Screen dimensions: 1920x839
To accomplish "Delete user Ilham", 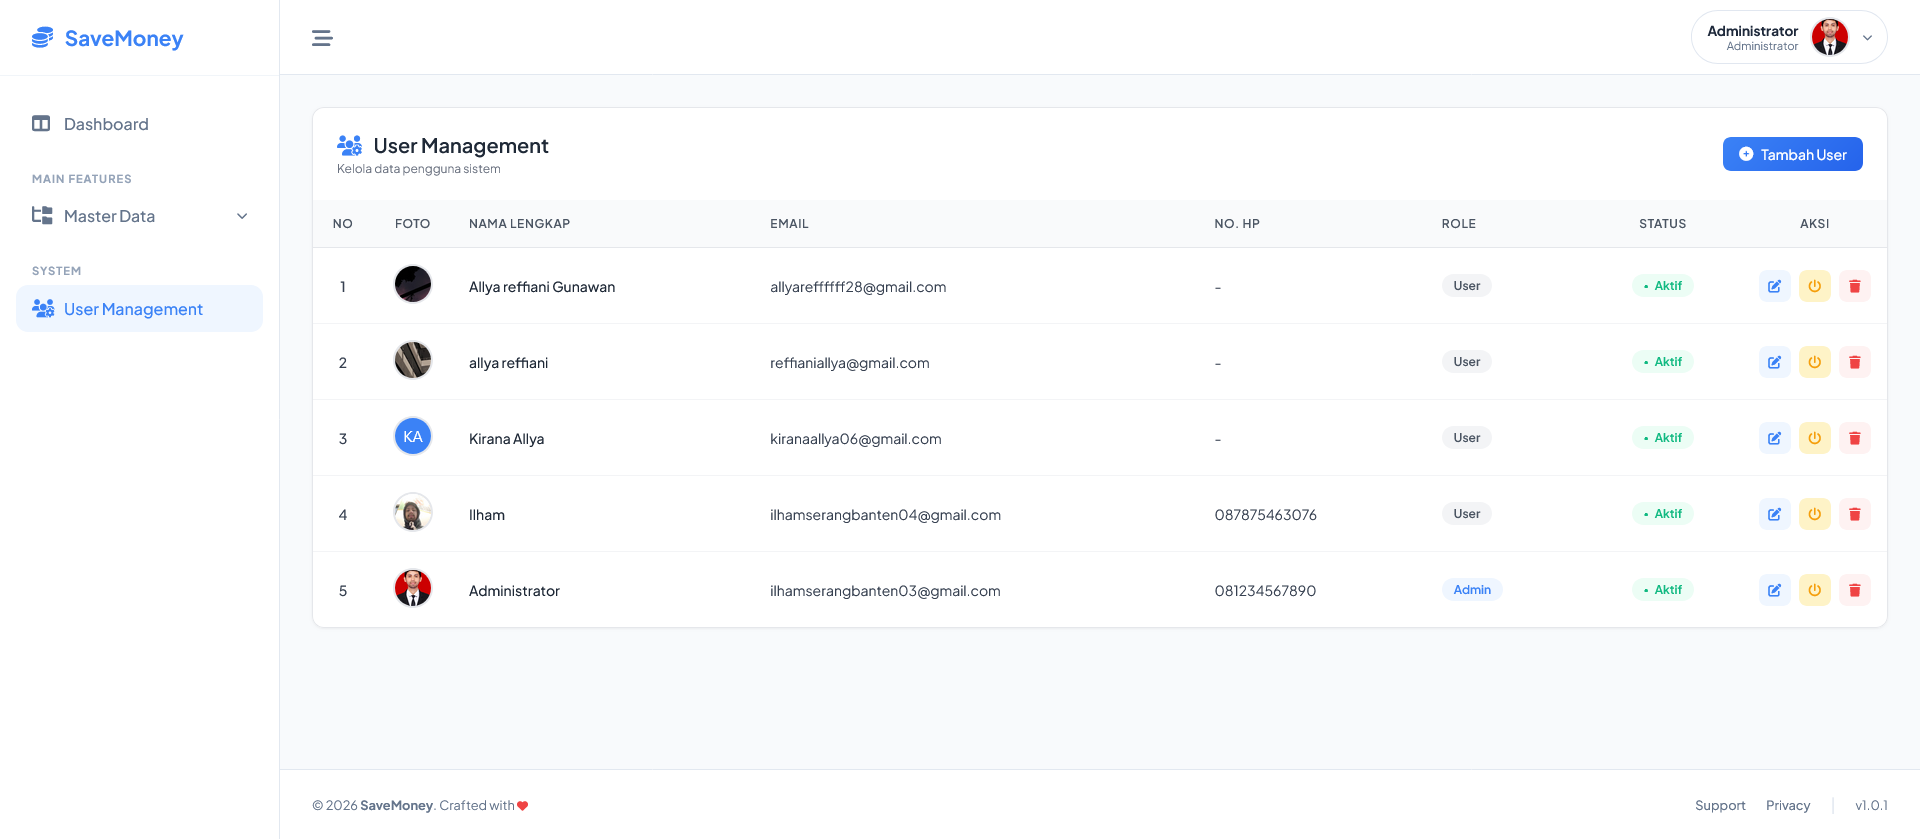I will 1855,514.
